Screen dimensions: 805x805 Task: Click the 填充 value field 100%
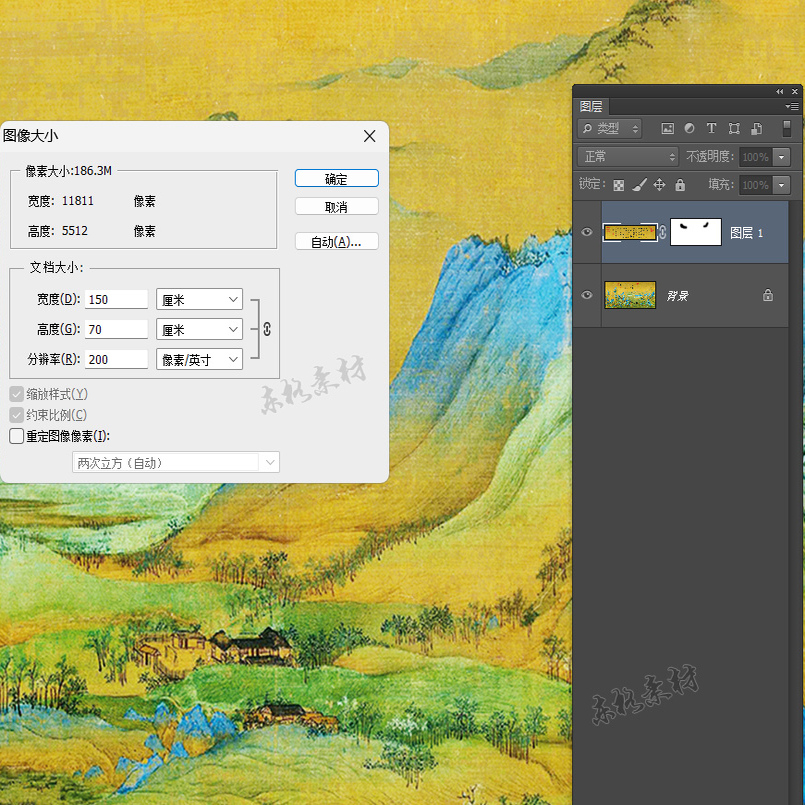point(755,185)
